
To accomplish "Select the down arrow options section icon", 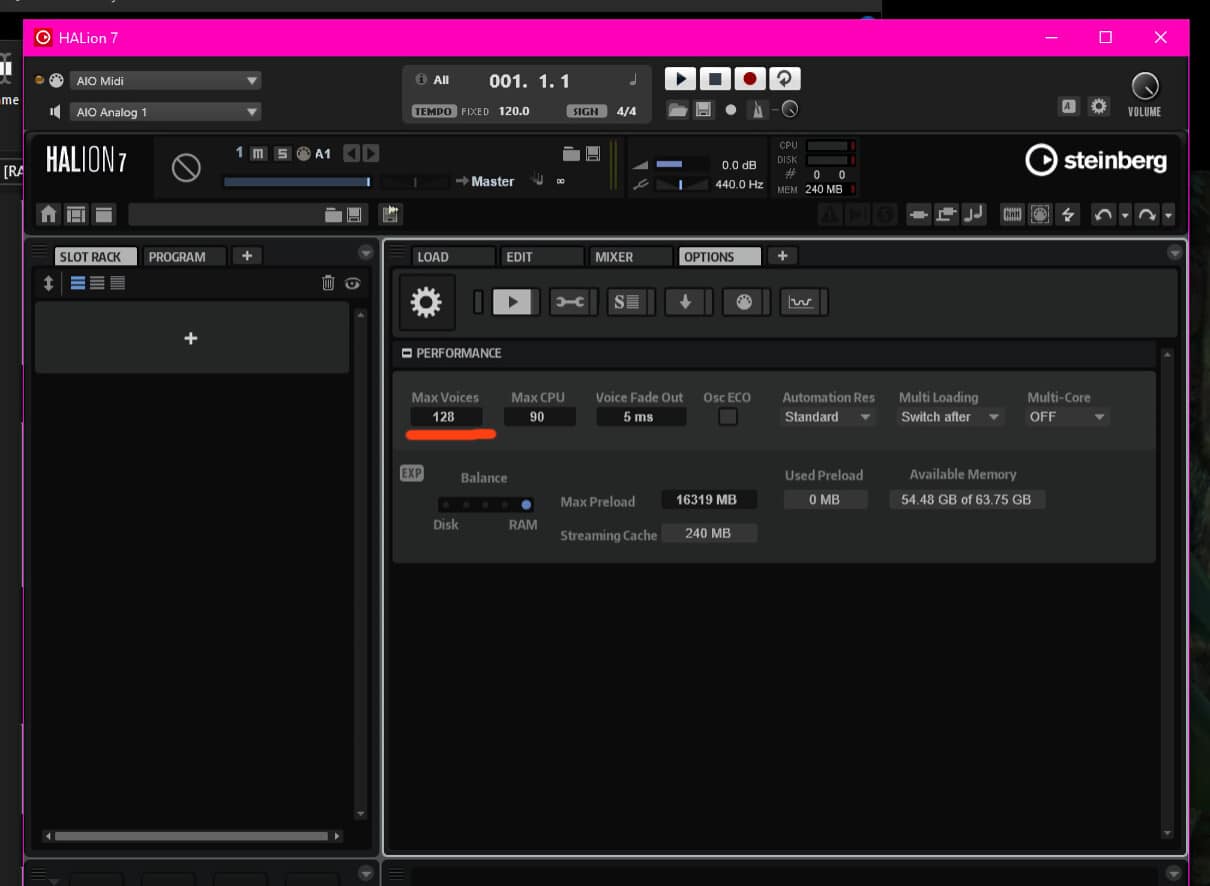I will tap(685, 302).
